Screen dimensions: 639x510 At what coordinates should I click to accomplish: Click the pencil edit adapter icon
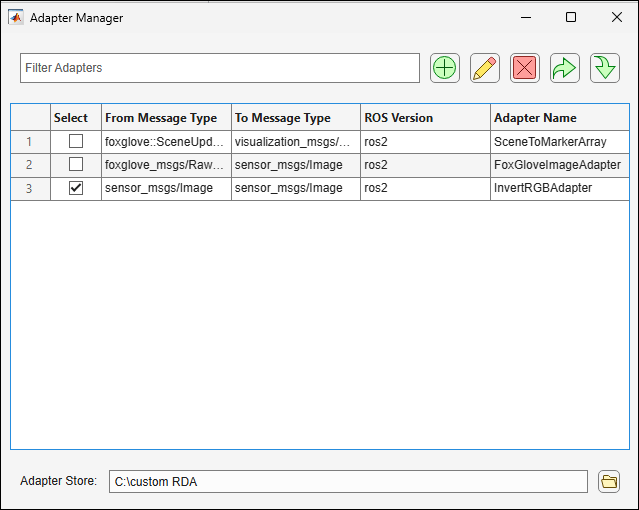[485, 68]
